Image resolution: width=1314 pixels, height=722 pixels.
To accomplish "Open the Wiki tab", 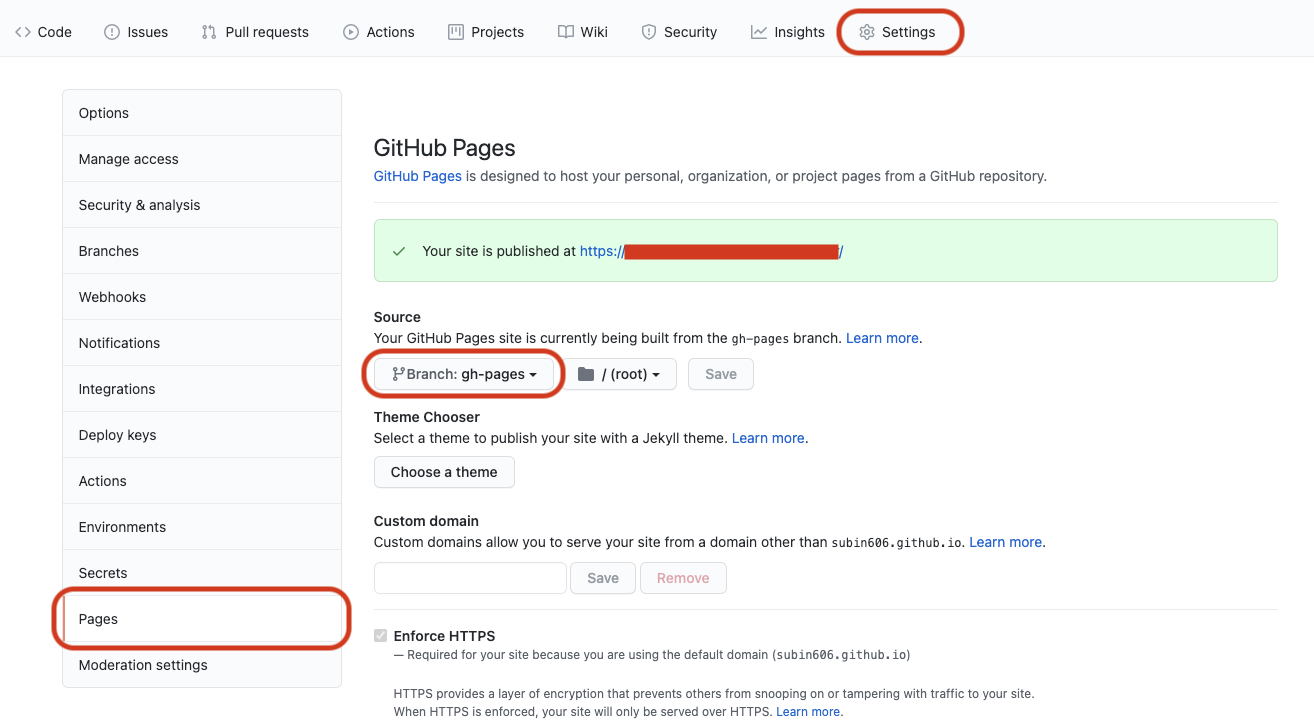I will pos(583,32).
